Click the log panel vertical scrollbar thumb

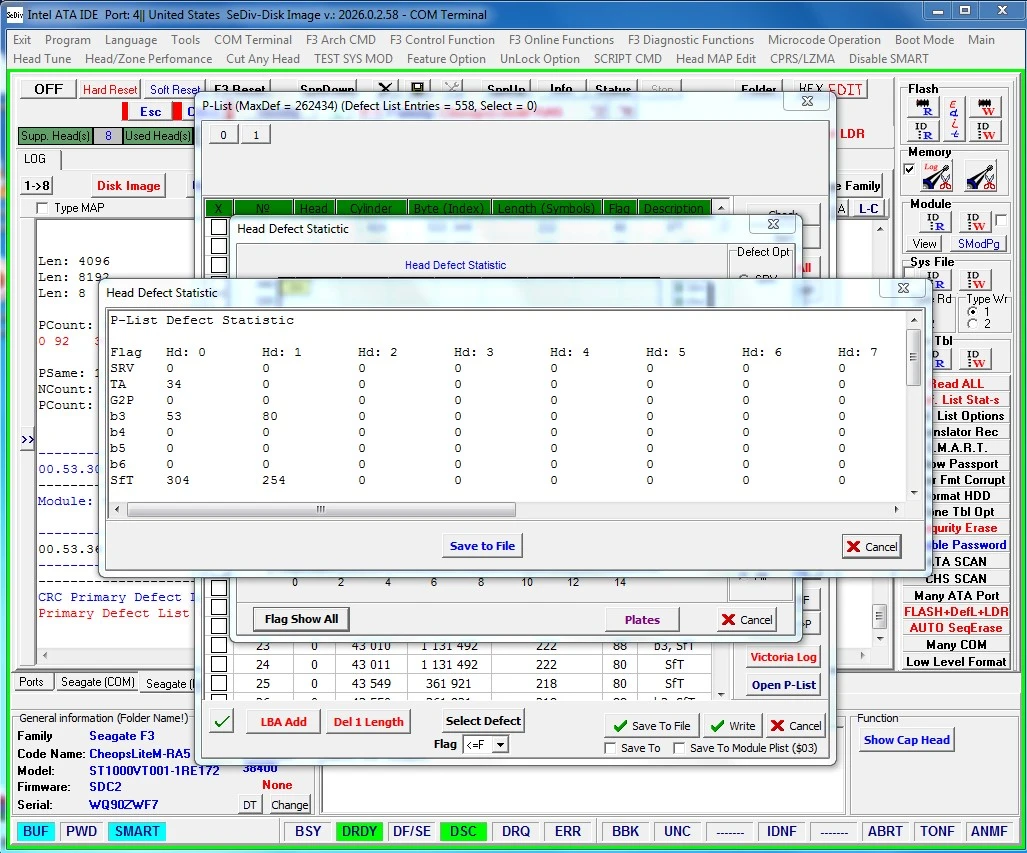880,616
